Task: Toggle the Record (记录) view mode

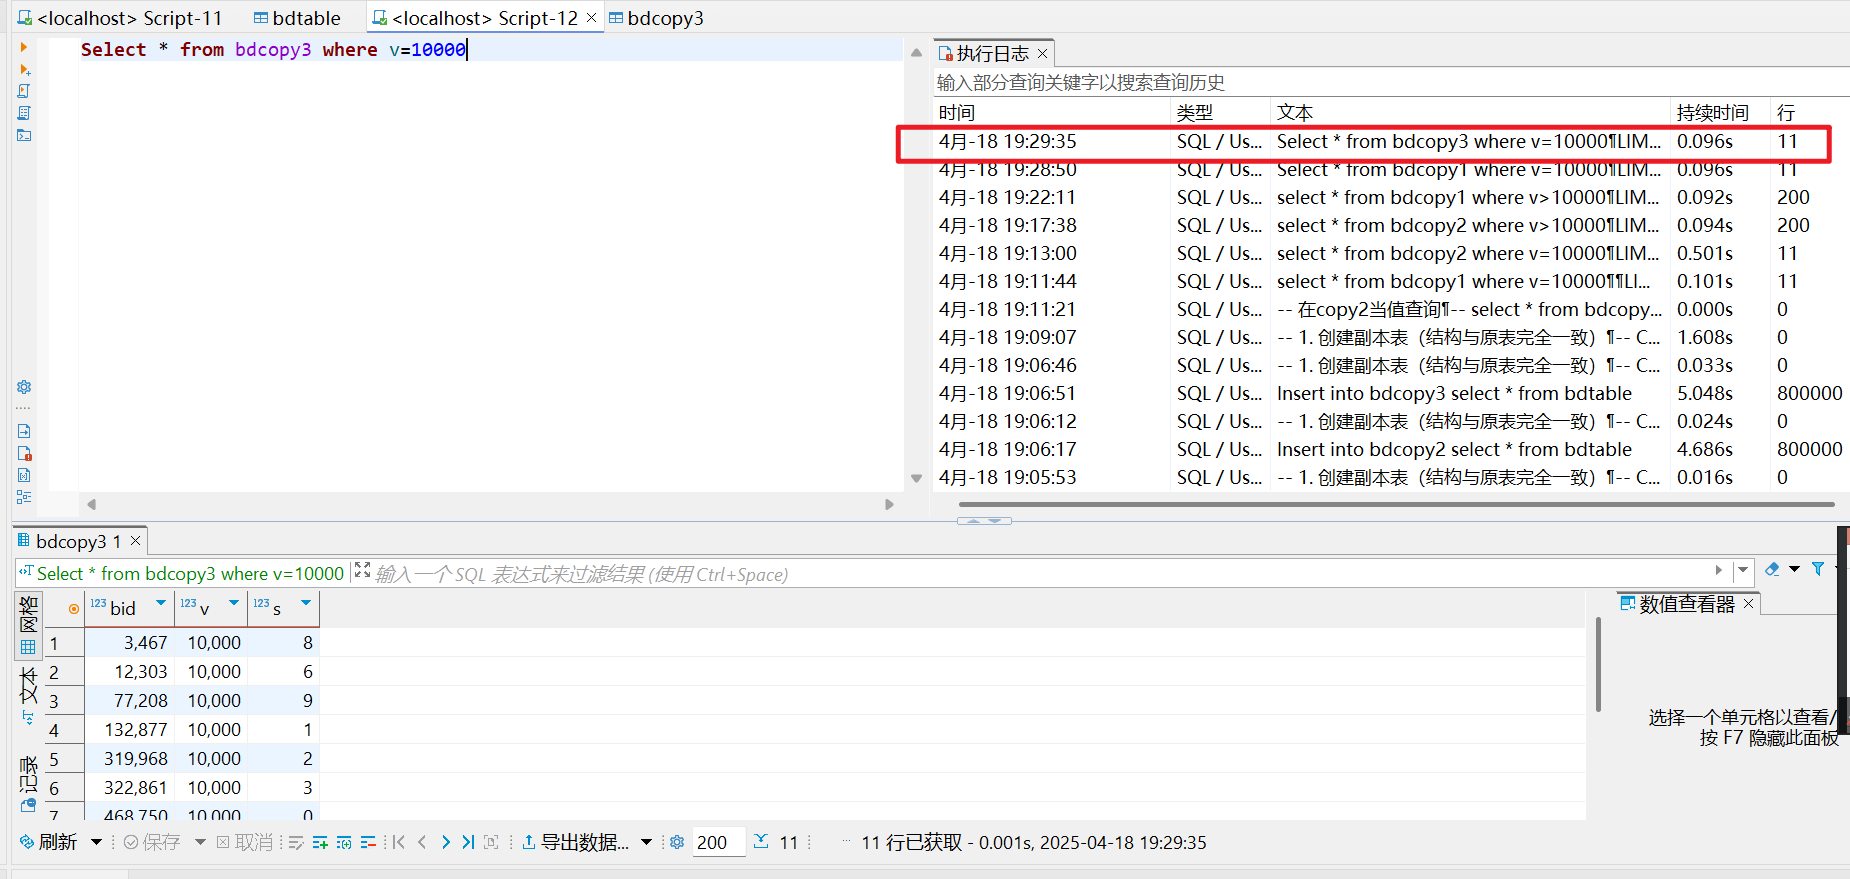Action: click(28, 783)
